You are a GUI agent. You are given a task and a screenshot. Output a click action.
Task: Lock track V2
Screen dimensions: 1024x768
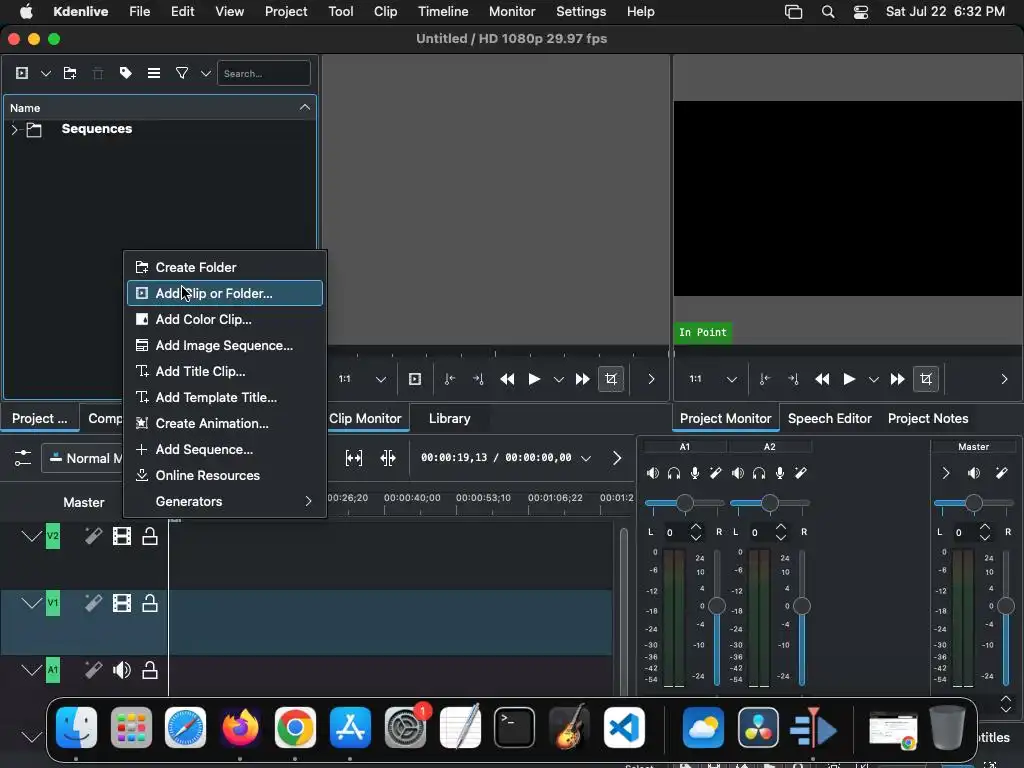pos(150,536)
